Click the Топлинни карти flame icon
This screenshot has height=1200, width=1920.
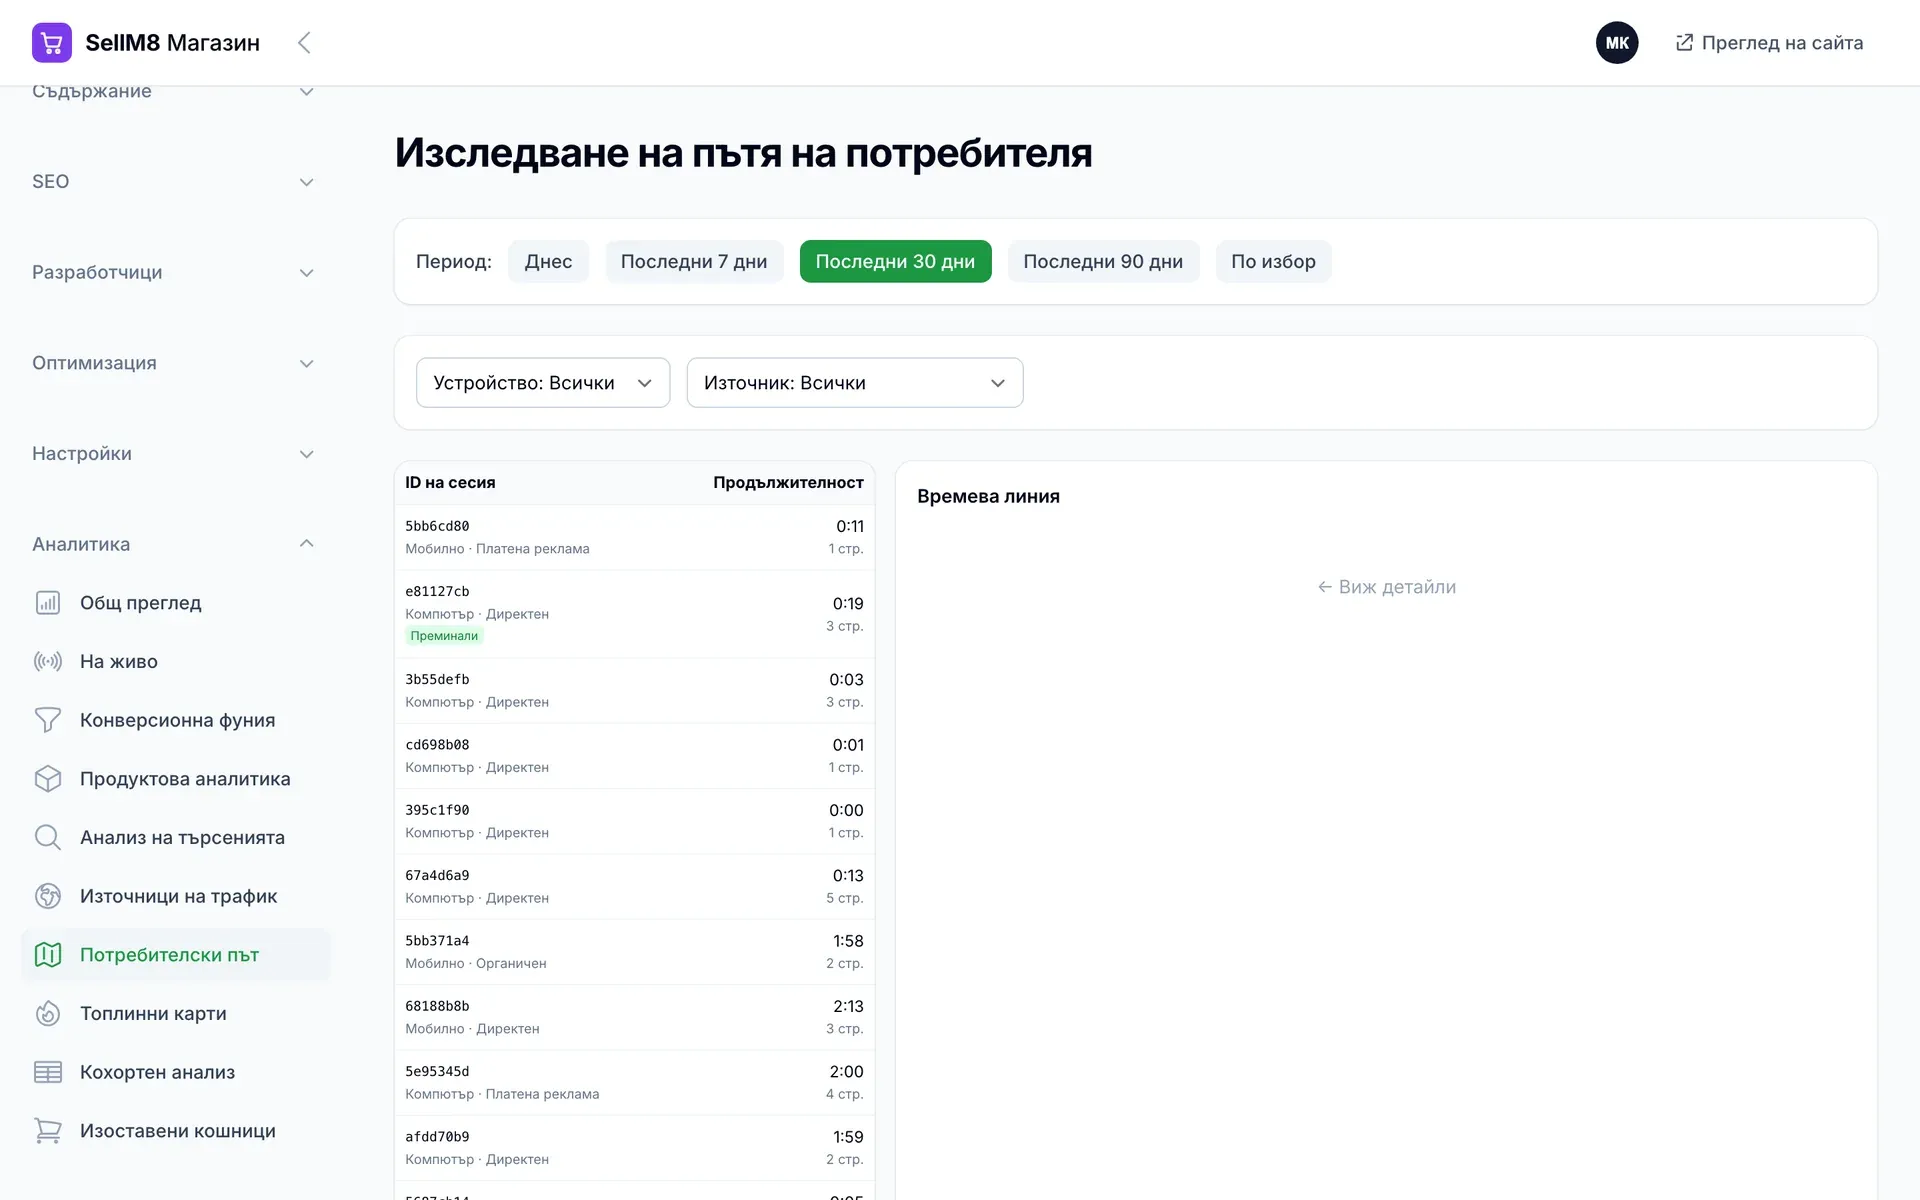tap(48, 1014)
